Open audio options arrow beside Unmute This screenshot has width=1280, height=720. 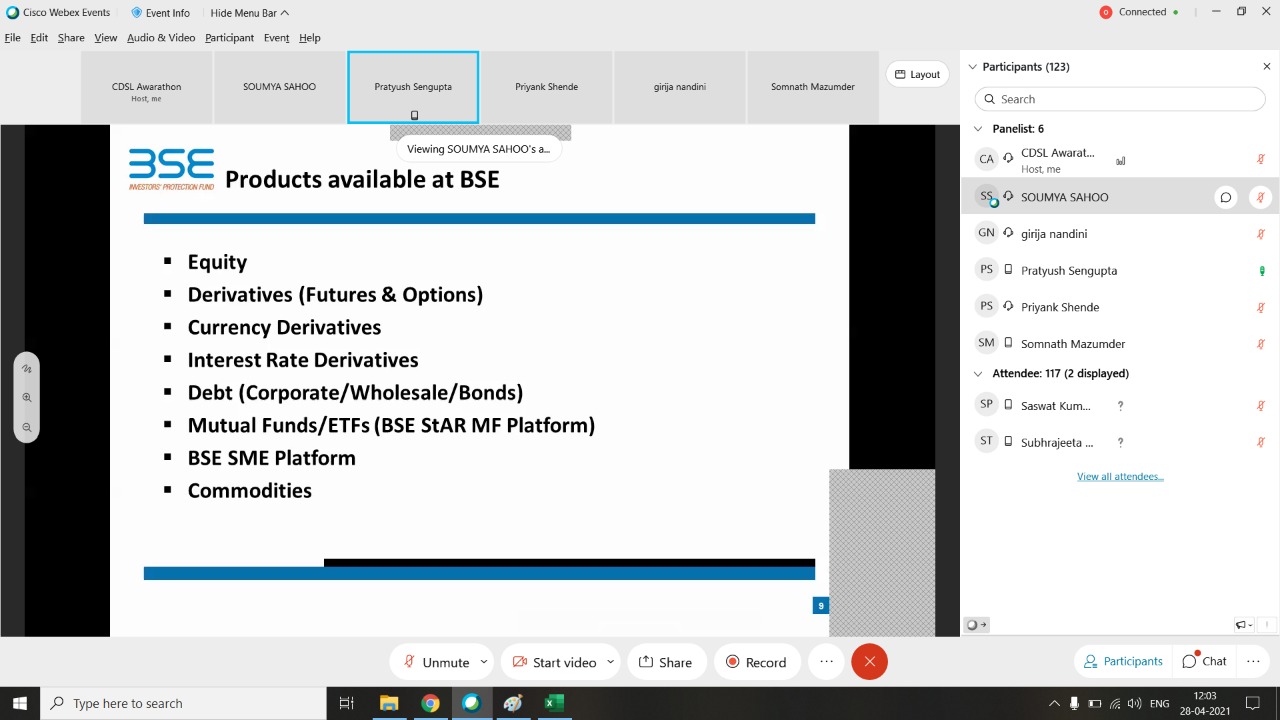[x=484, y=661]
